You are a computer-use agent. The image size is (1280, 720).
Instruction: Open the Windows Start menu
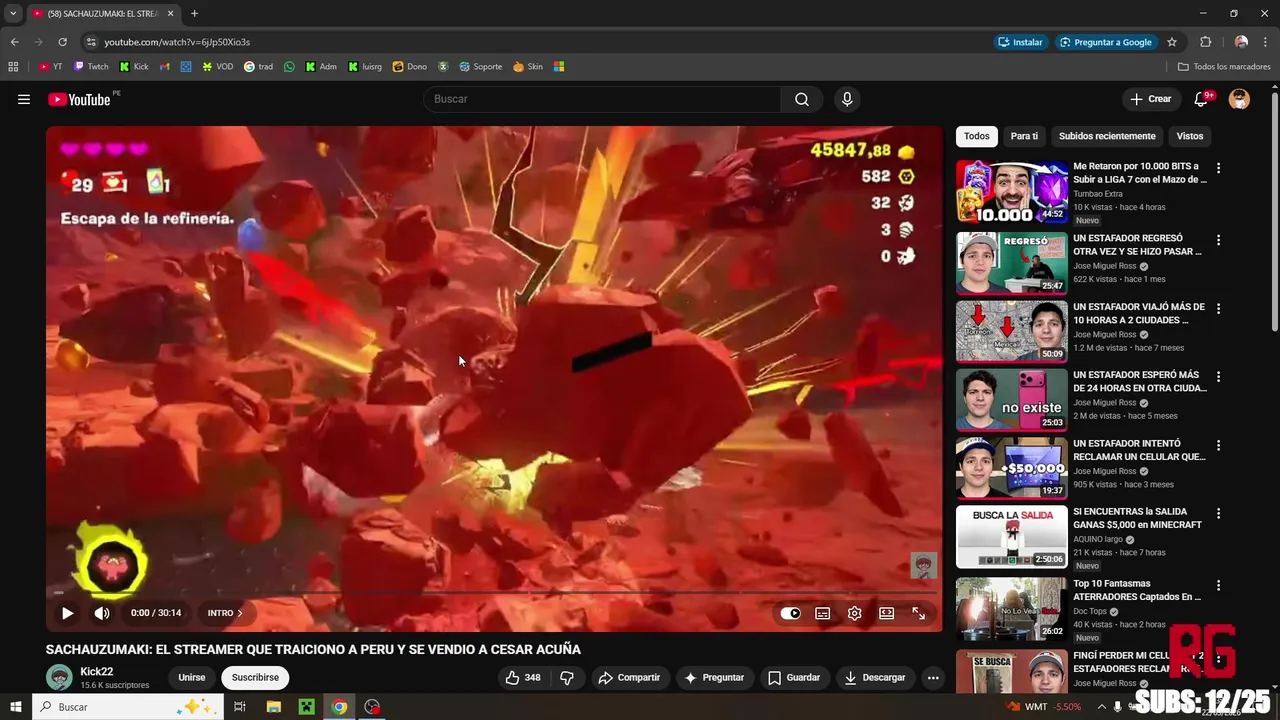[15, 707]
